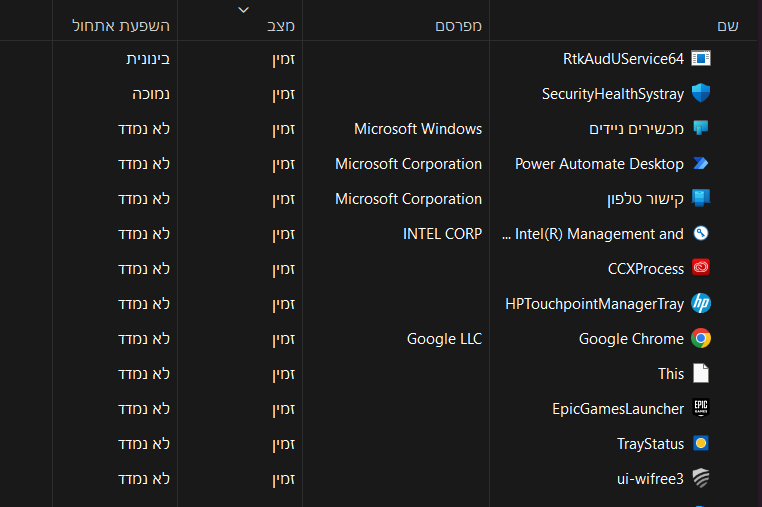Sort by the שם column header
Viewport: 762px width, 507px height.
point(728,25)
